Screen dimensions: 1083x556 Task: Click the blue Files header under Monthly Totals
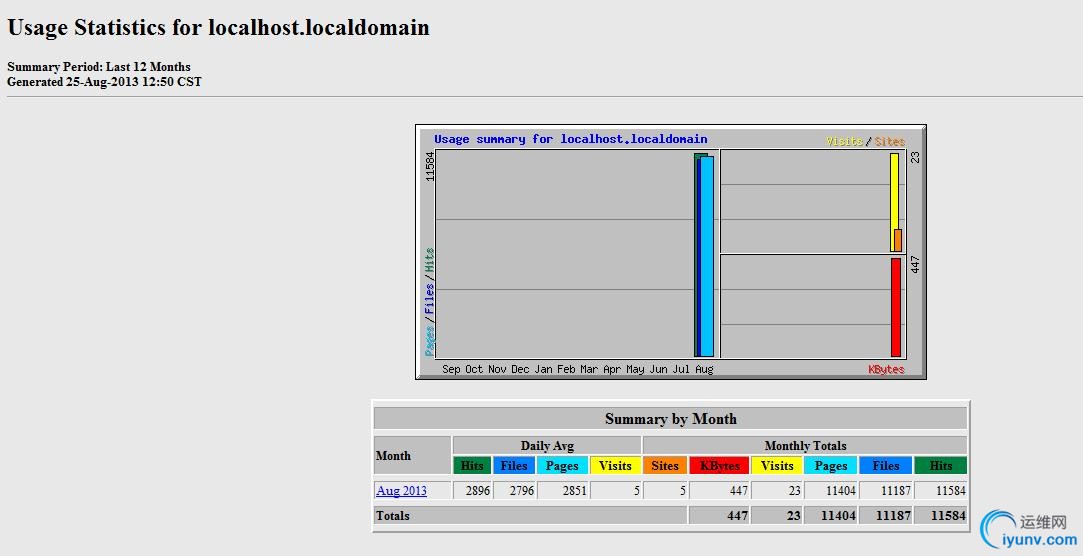click(x=885, y=466)
